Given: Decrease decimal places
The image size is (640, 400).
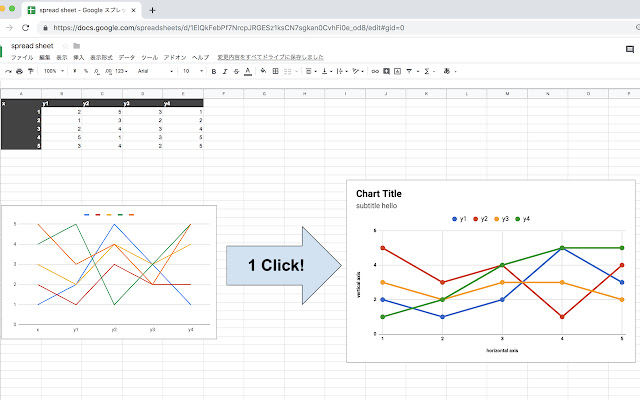Looking at the screenshot, I should point(96,71).
